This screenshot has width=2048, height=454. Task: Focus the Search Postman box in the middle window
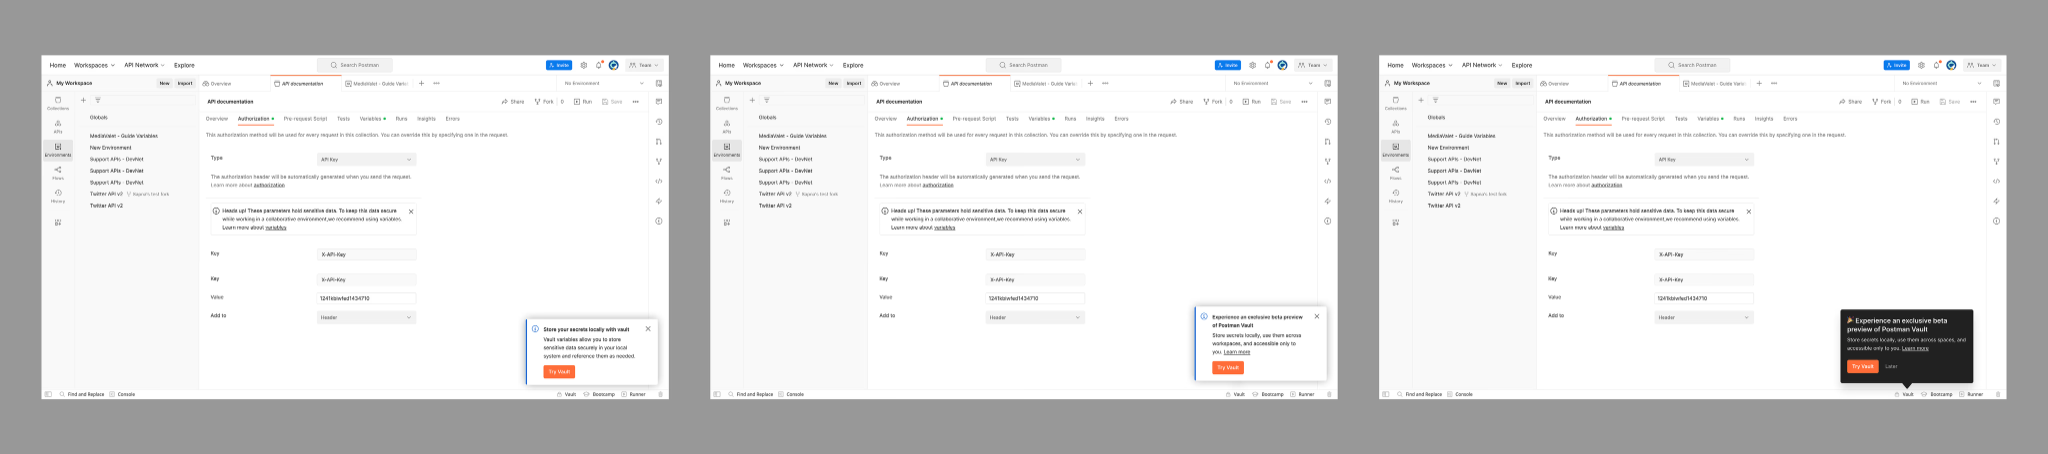(1023, 65)
